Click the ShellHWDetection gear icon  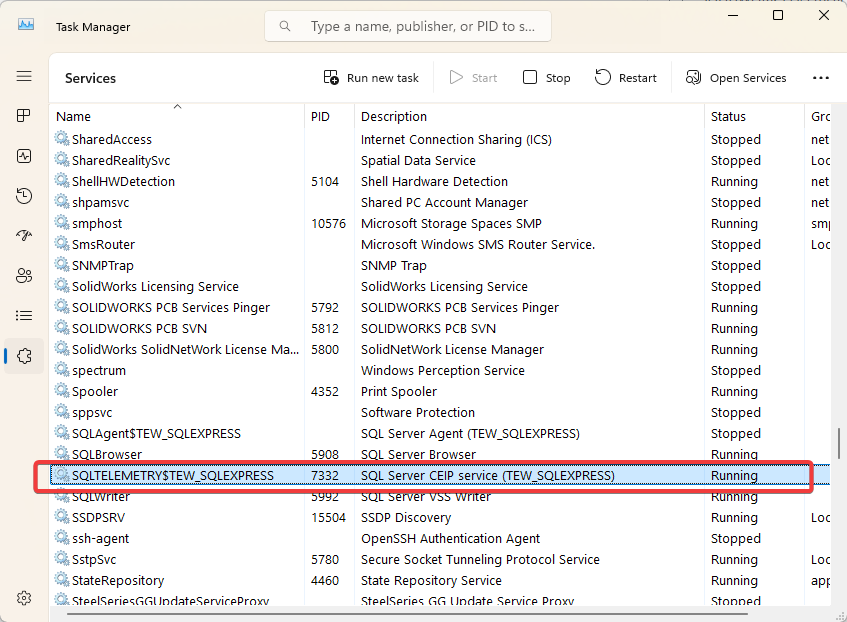click(x=62, y=180)
